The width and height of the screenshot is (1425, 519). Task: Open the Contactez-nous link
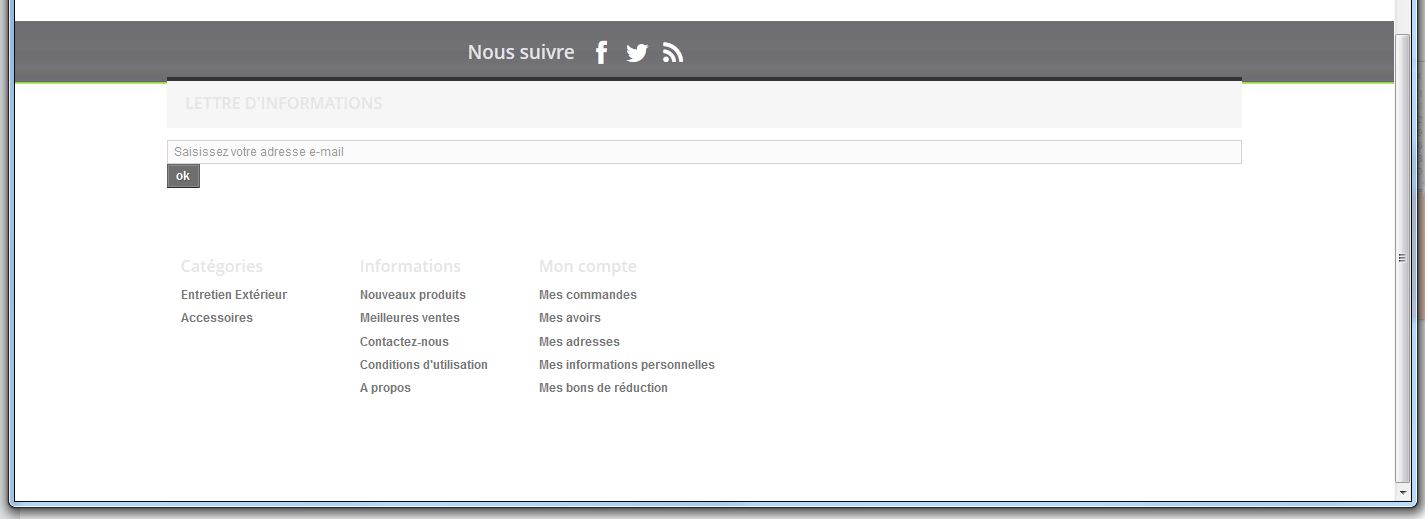pos(404,342)
